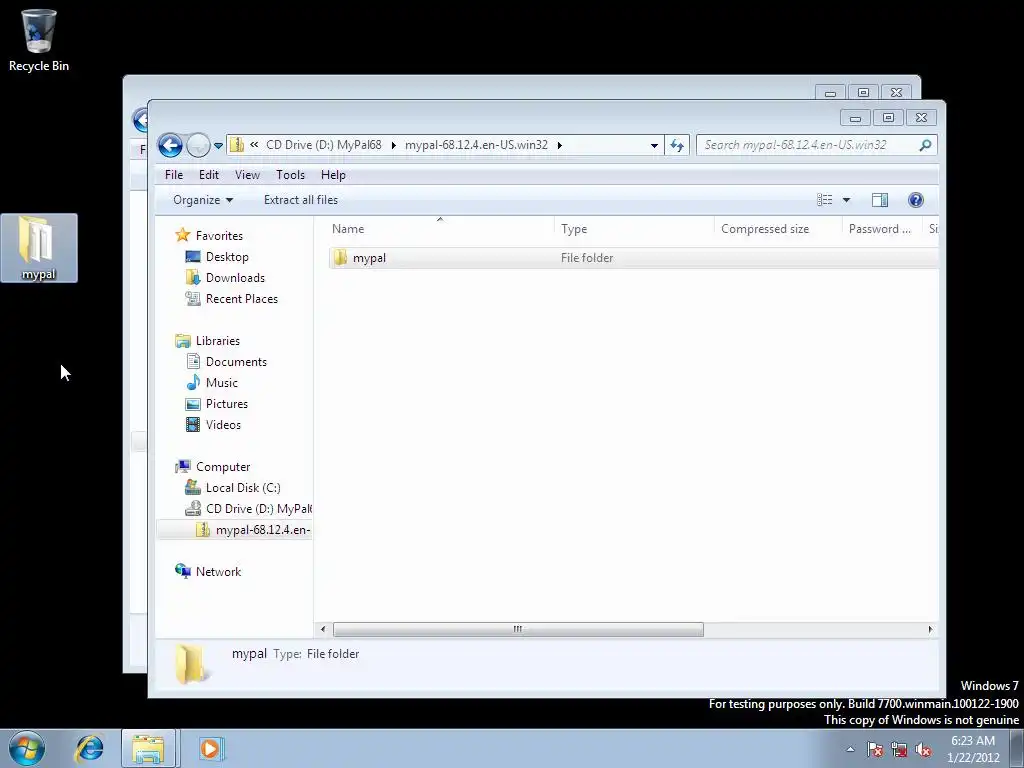
Task: Click the muted volume tray icon
Action: point(923,749)
